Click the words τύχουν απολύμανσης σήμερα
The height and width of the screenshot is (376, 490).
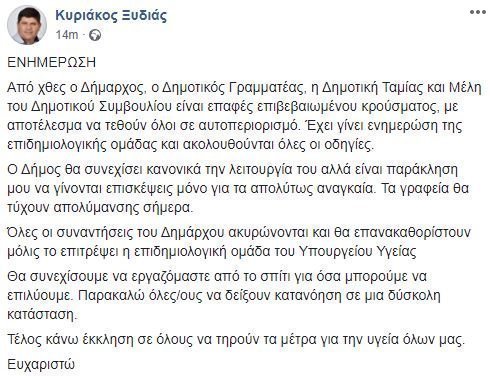[100, 207]
